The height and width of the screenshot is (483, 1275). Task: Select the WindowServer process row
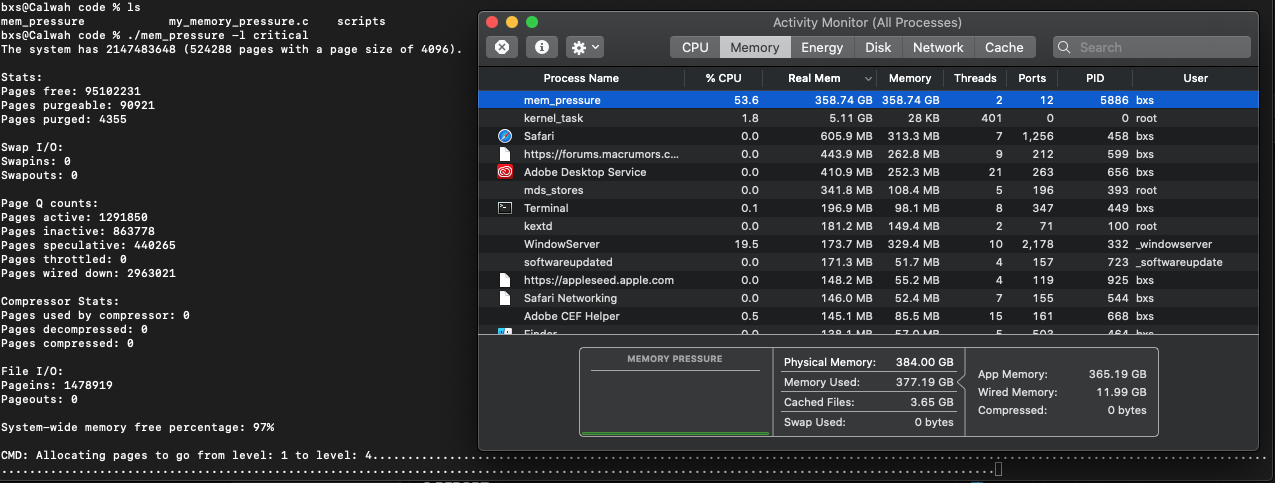coord(868,244)
